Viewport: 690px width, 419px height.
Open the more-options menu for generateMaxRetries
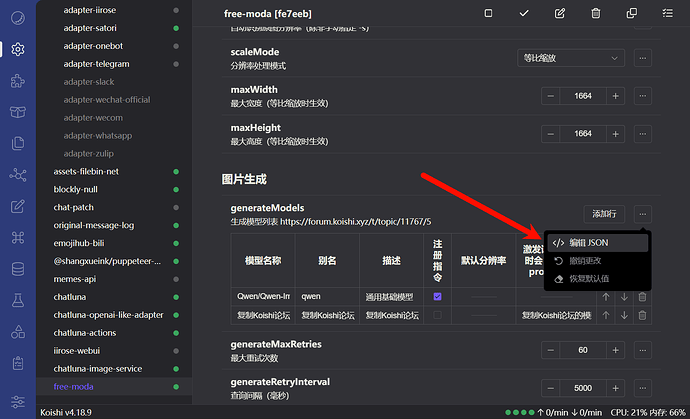(642, 350)
